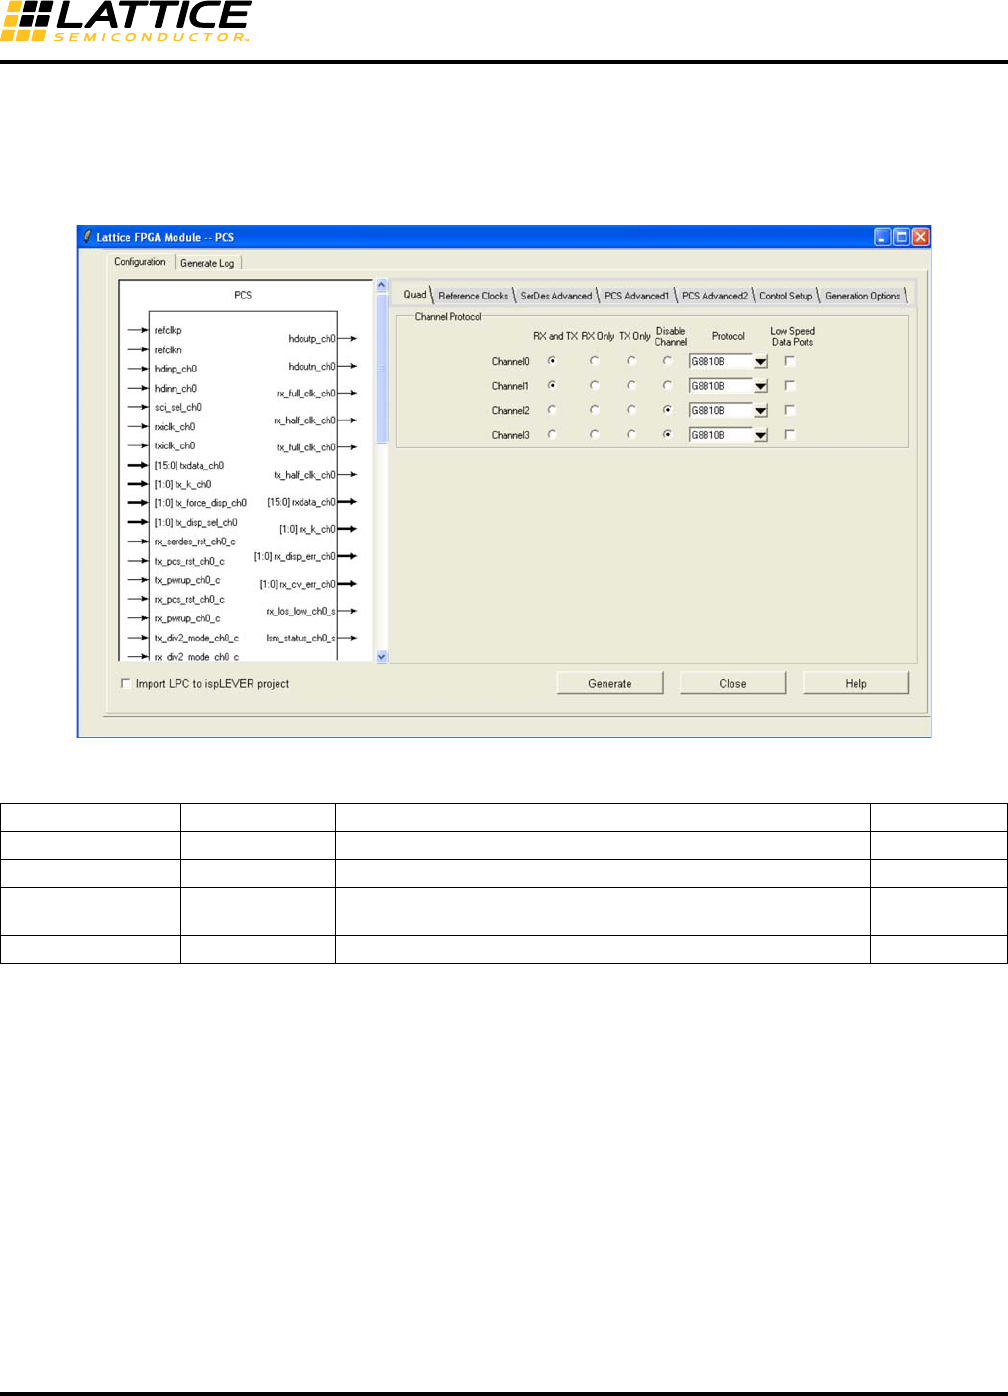The image size is (1008, 1396).
Task: Switch to the Configuration tab
Action: (x=140, y=262)
